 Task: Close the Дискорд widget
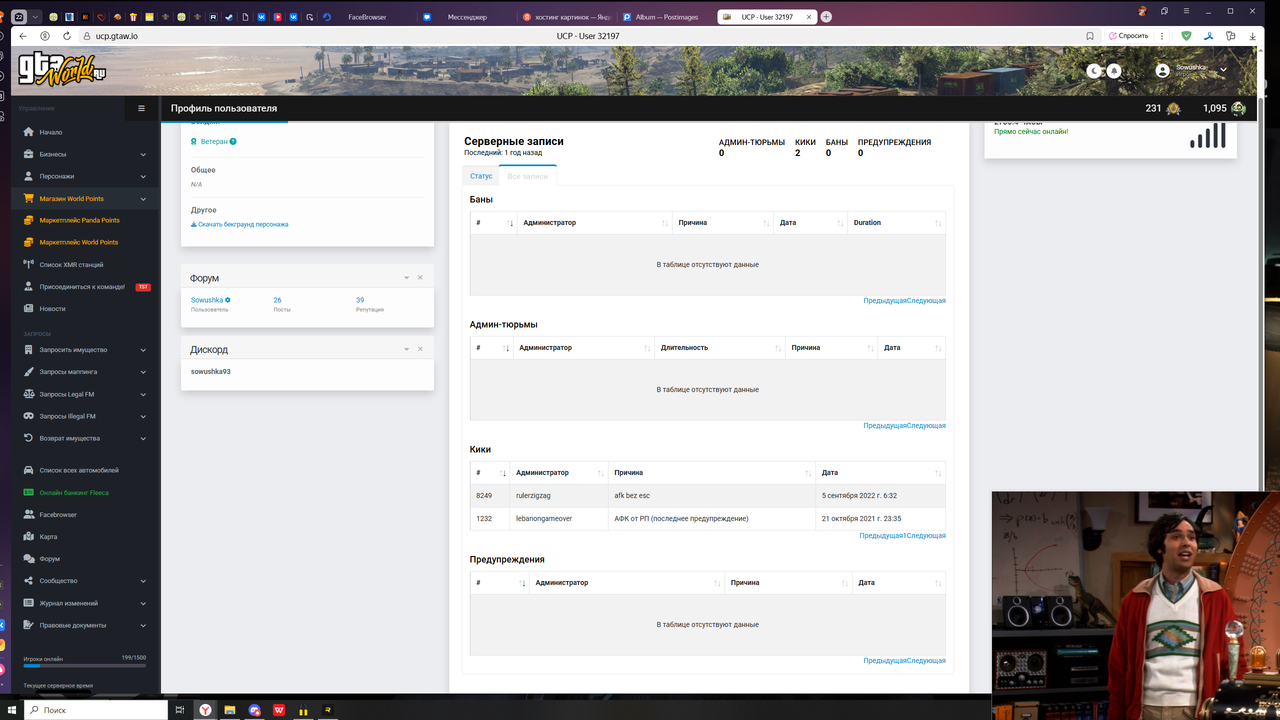click(x=420, y=349)
